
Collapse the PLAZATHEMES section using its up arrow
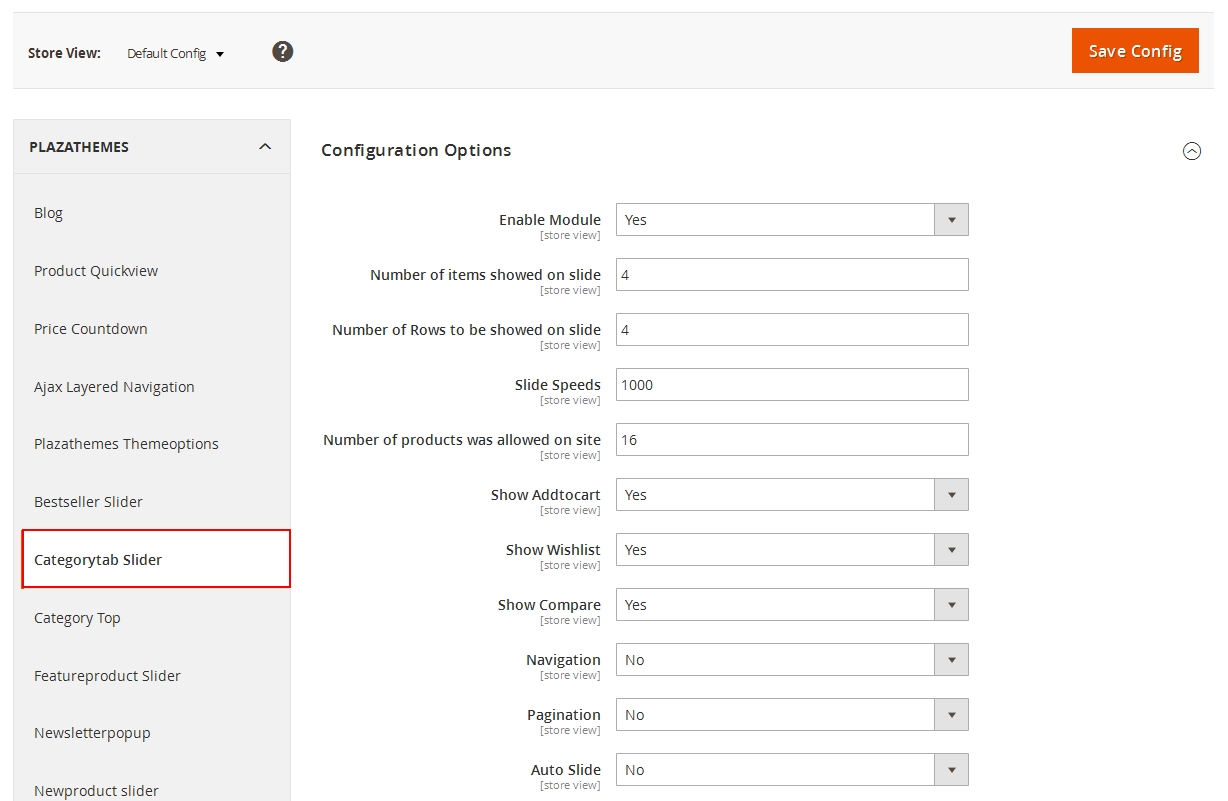coord(264,146)
